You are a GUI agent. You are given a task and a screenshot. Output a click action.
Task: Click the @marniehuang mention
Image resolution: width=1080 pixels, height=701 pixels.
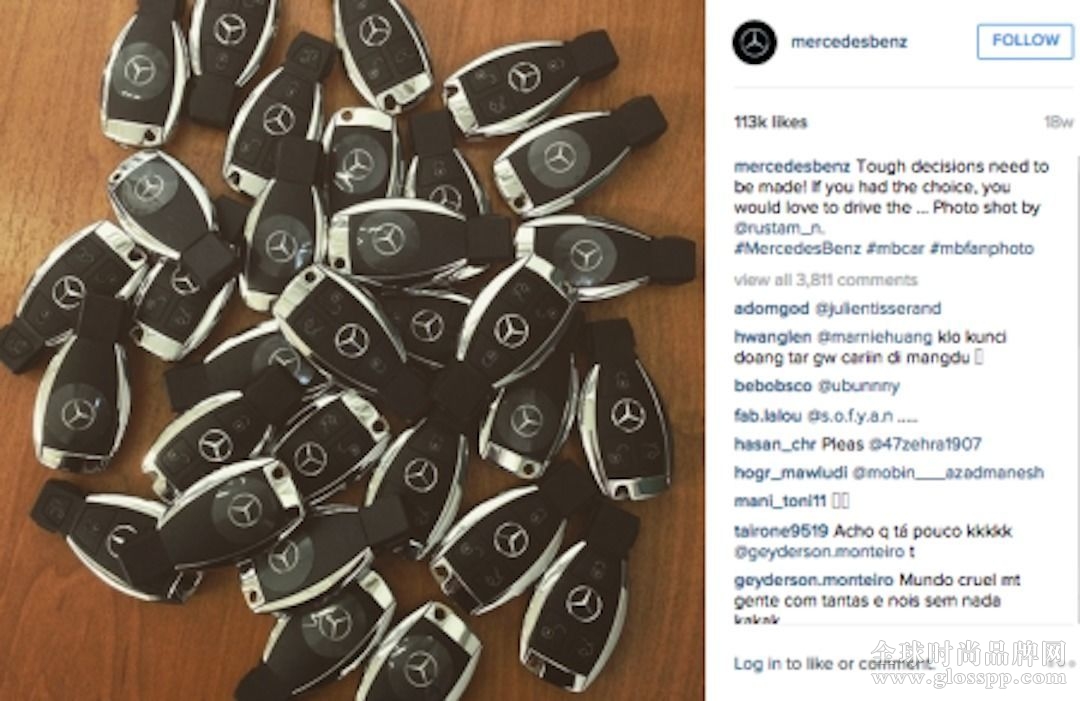coord(875,337)
